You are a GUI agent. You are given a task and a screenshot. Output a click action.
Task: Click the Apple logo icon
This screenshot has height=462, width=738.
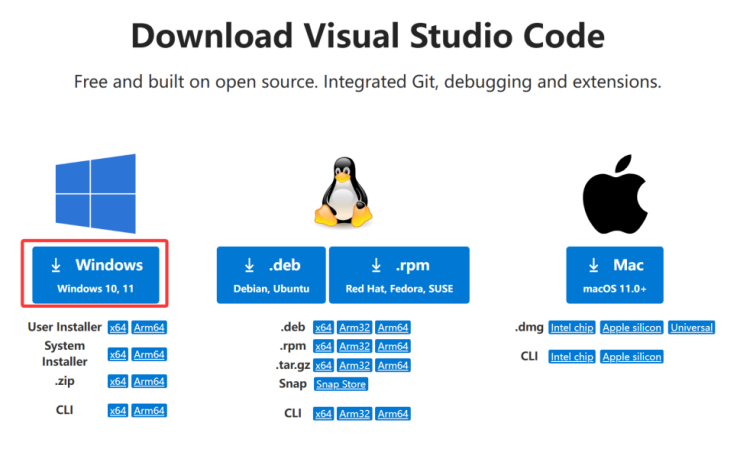[x=613, y=193]
